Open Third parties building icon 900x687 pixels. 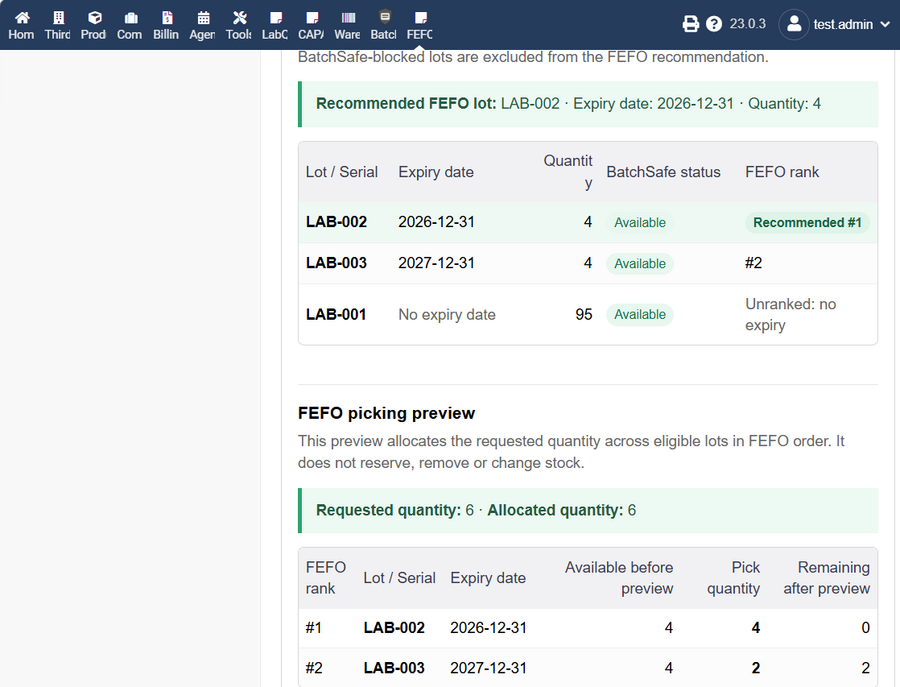pyautogui.click(x=59, y=18)
